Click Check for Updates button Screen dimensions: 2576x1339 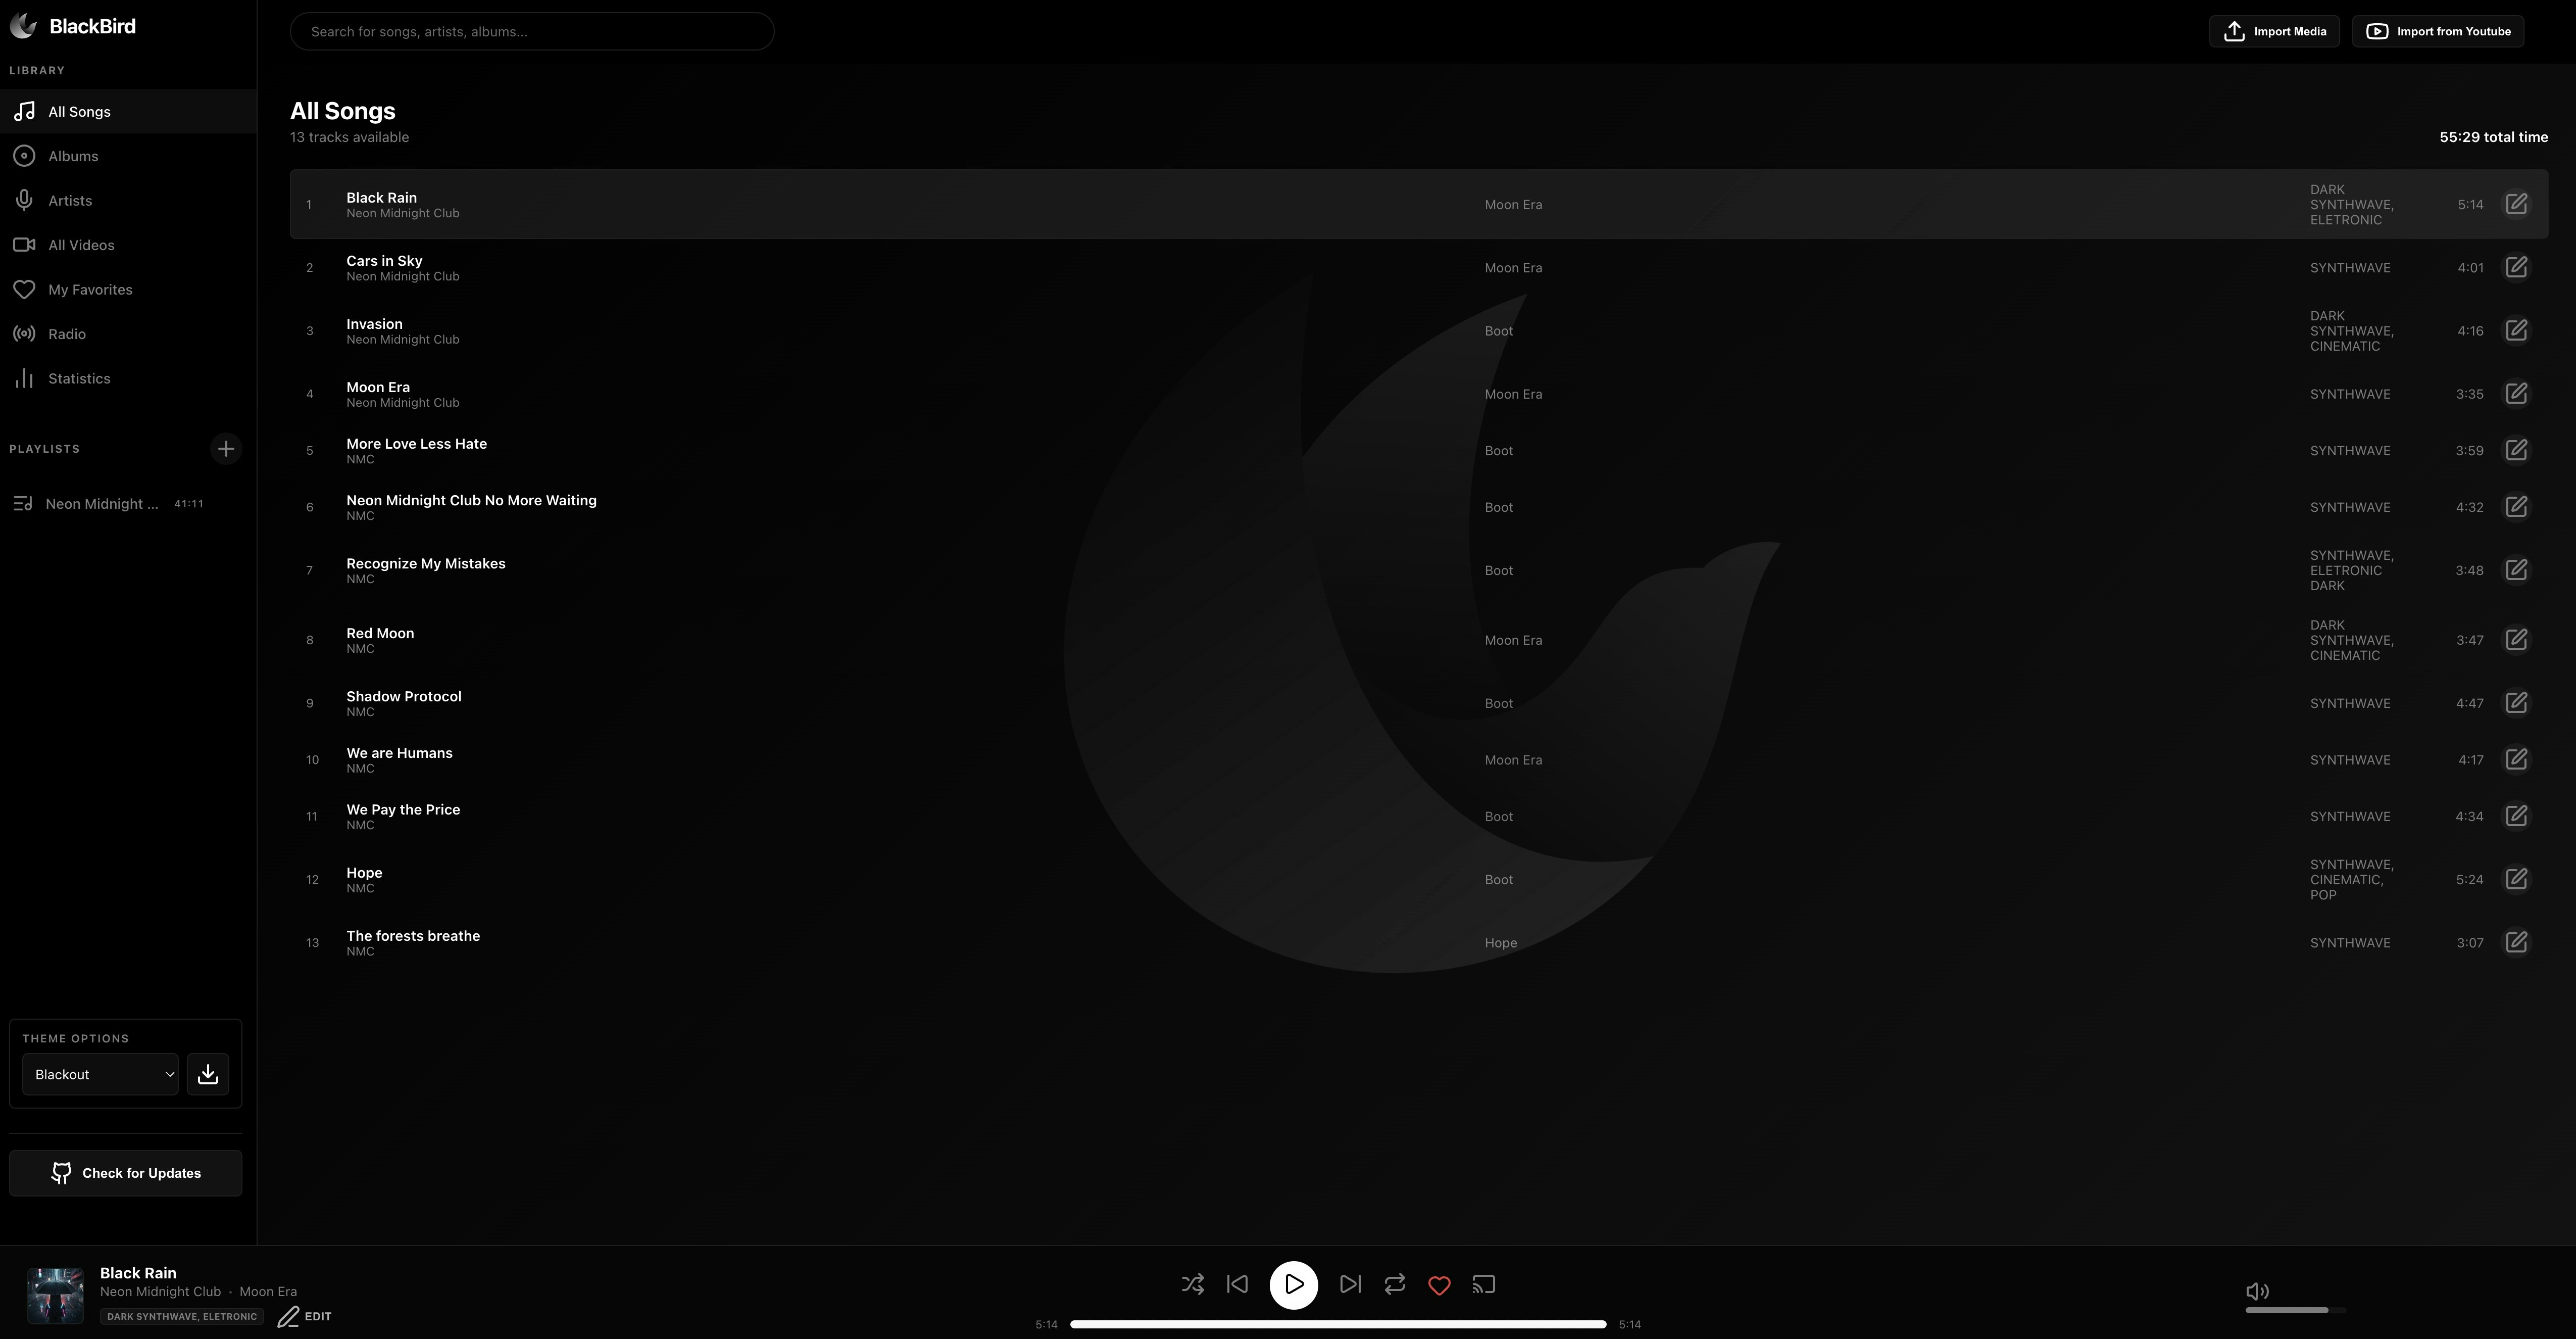(x=126, y=1173)
